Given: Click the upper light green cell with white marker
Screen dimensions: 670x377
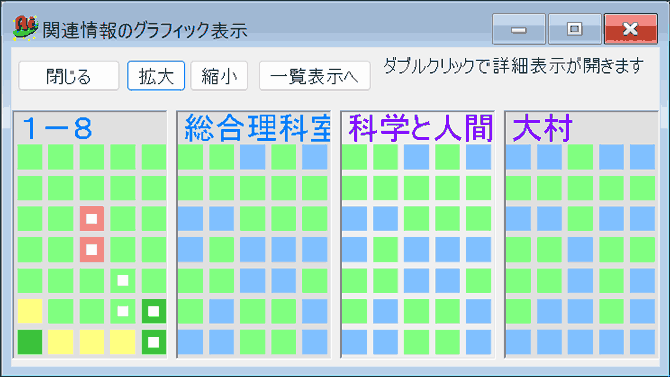Looking at the screenshot, I should (123, 280).
